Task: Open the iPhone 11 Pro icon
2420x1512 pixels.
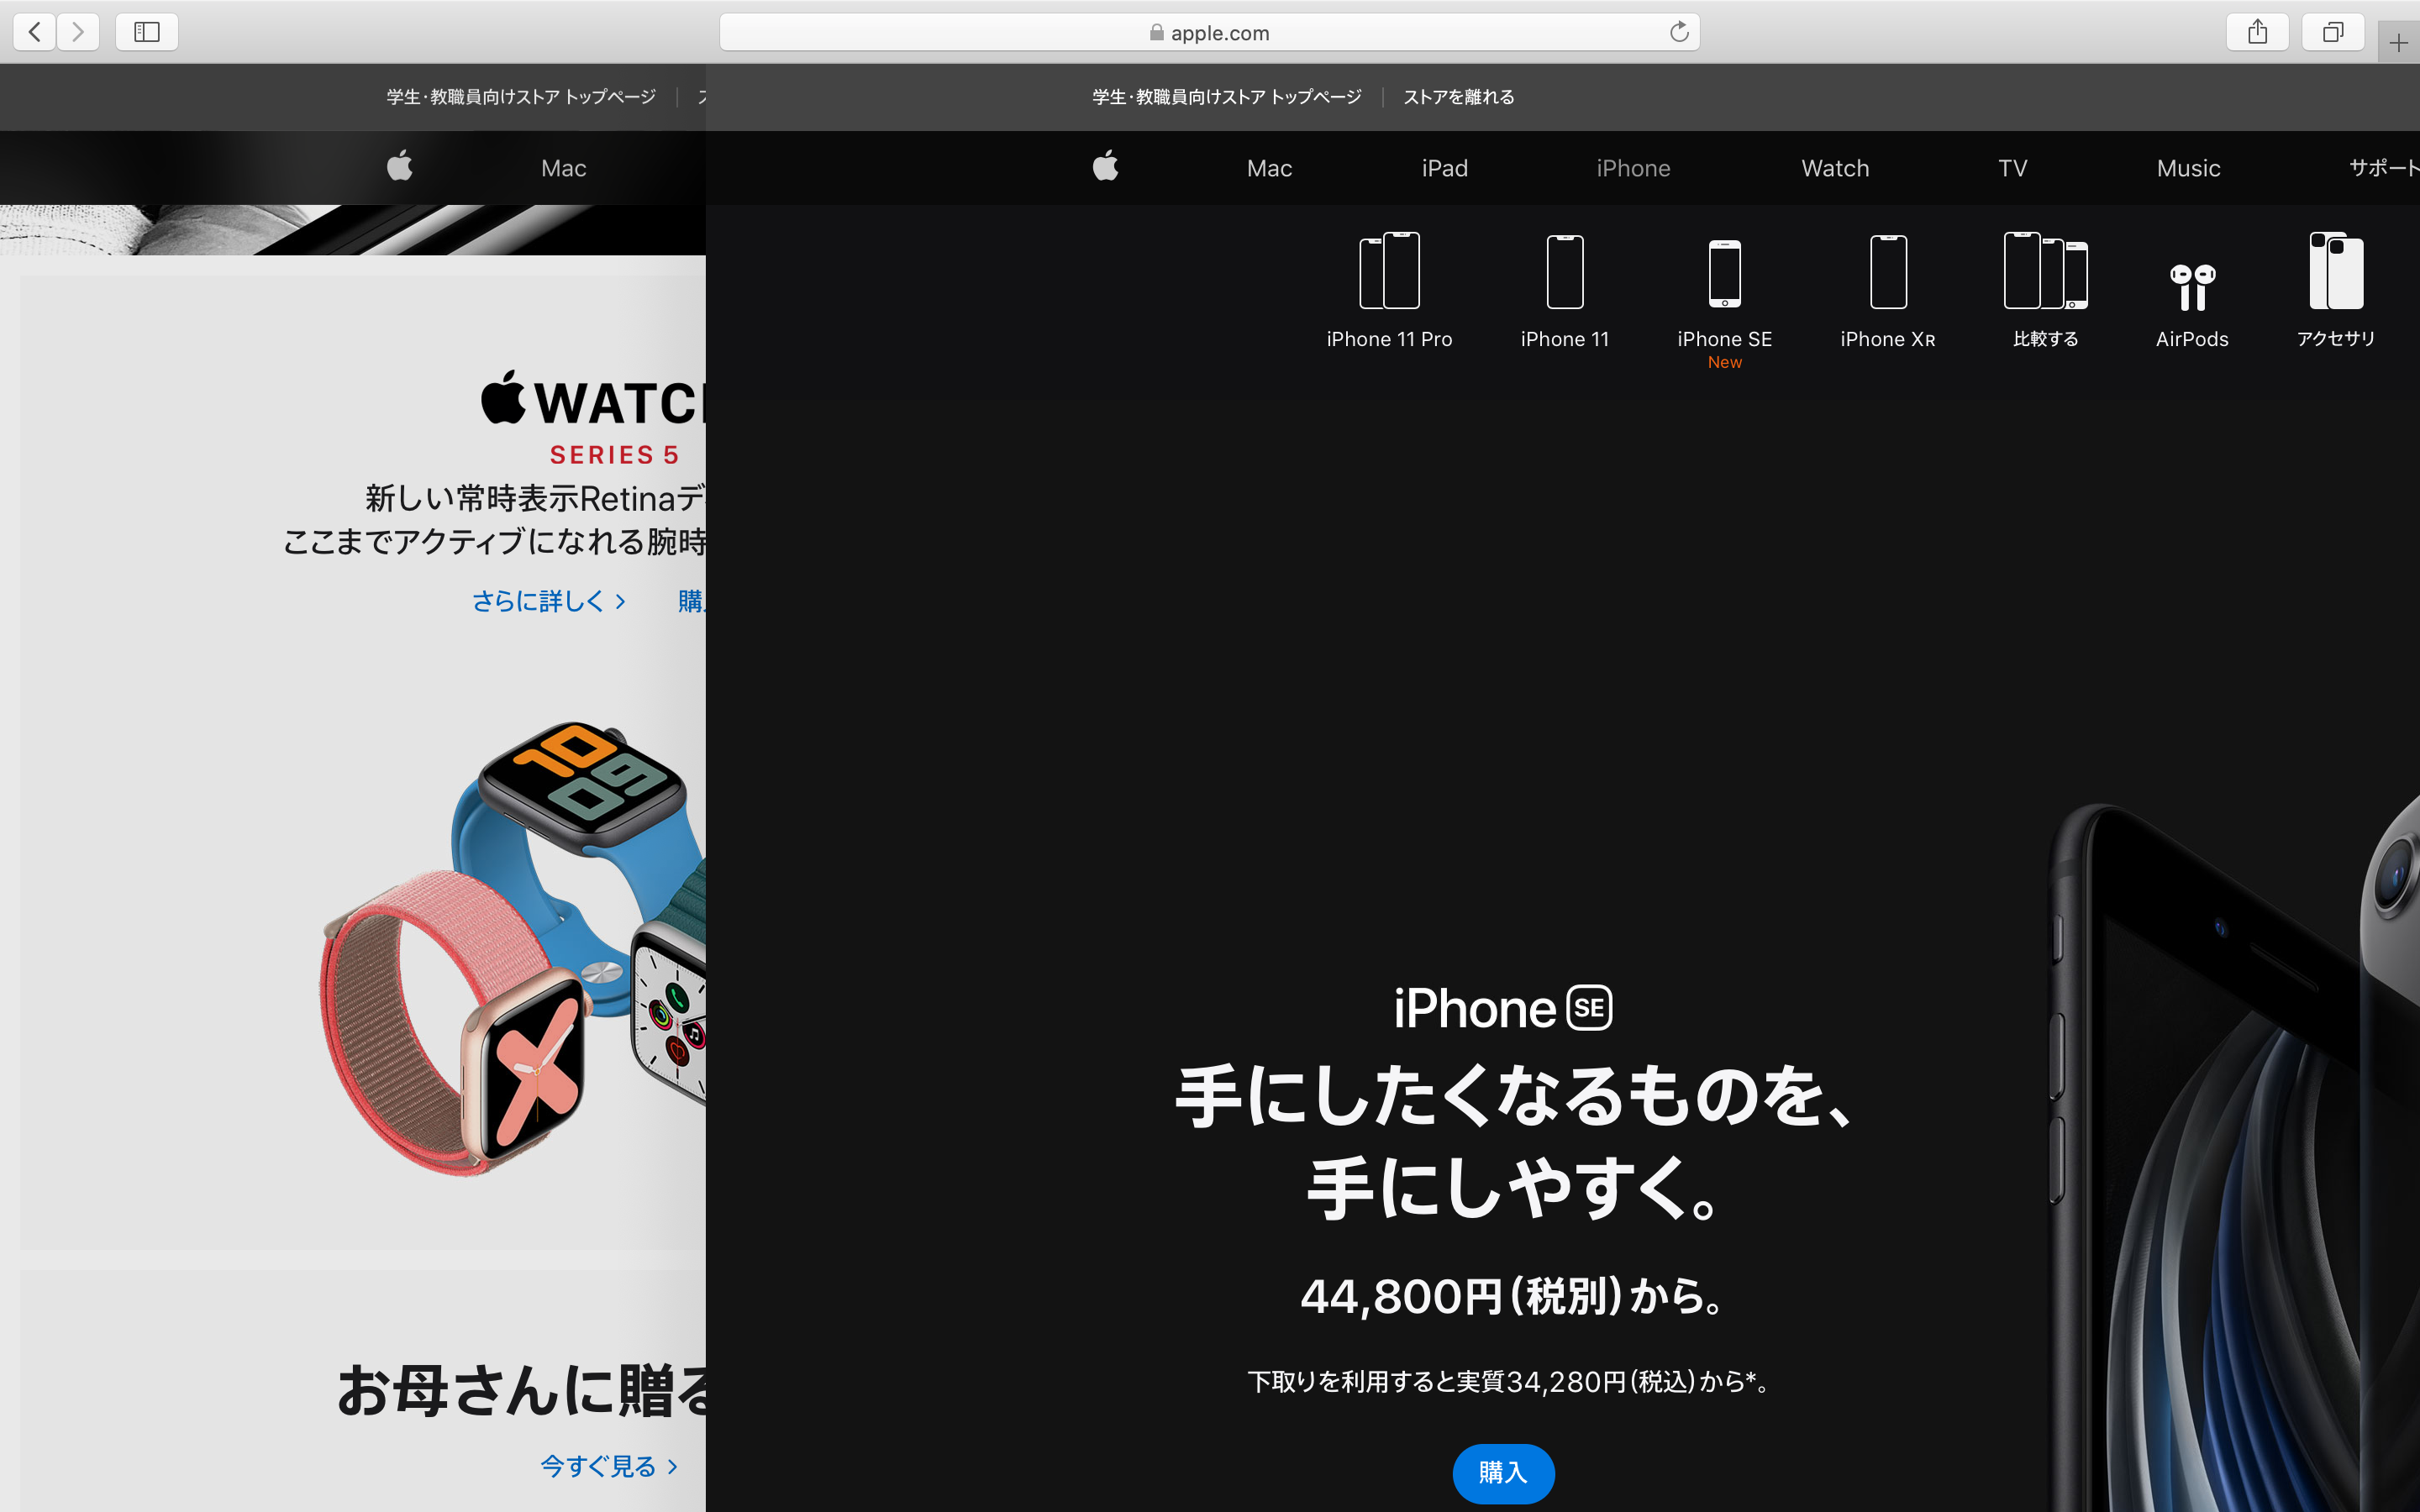Action: pos(1389,291)
